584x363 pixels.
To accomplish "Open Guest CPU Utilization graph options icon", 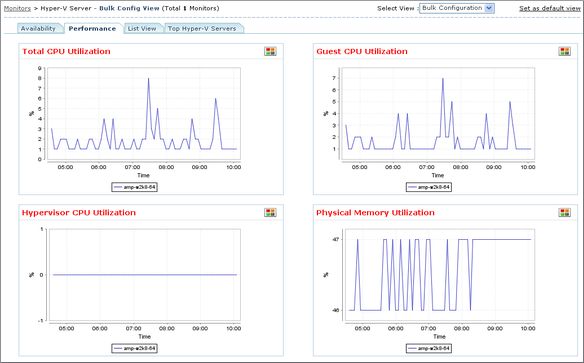I will (x=565, y=51).
